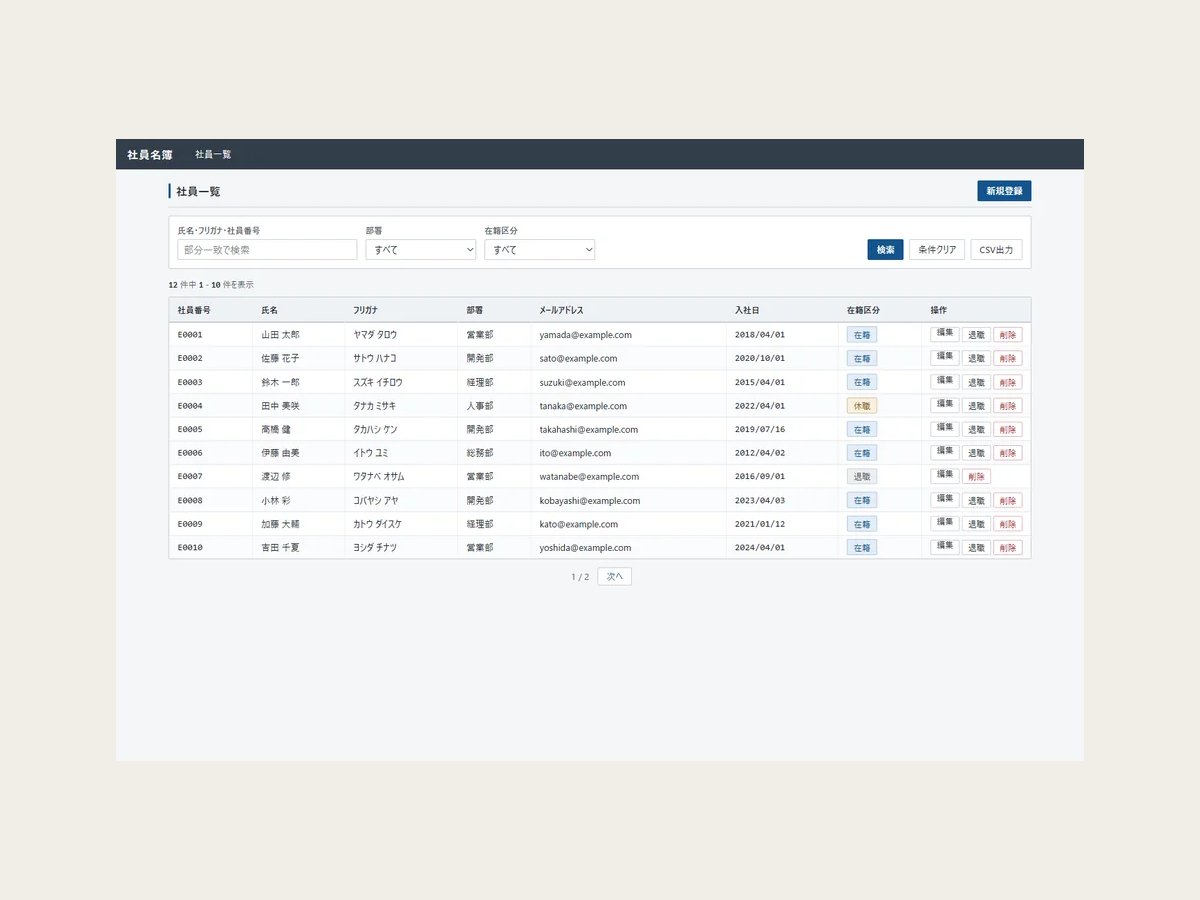The image size is (1200, 900).
Task: Click 退職 for employee E0008
Action: point(976,500)
